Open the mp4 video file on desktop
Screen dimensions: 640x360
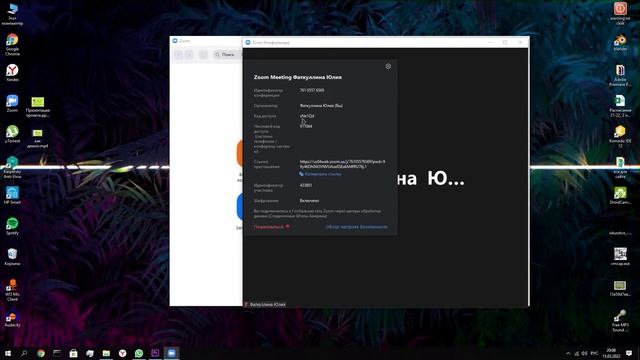(x=38, y=138)
